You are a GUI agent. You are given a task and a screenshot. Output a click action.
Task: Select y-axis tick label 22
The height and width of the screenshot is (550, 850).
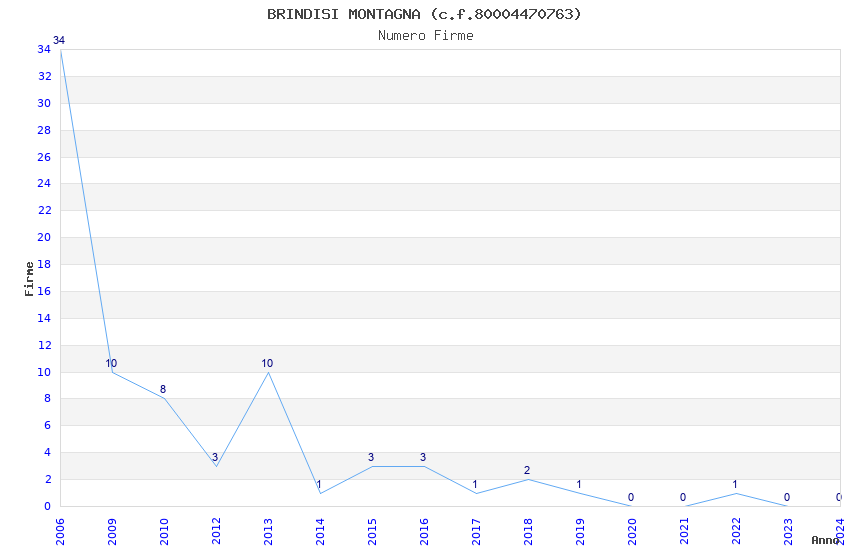point(44,210)
